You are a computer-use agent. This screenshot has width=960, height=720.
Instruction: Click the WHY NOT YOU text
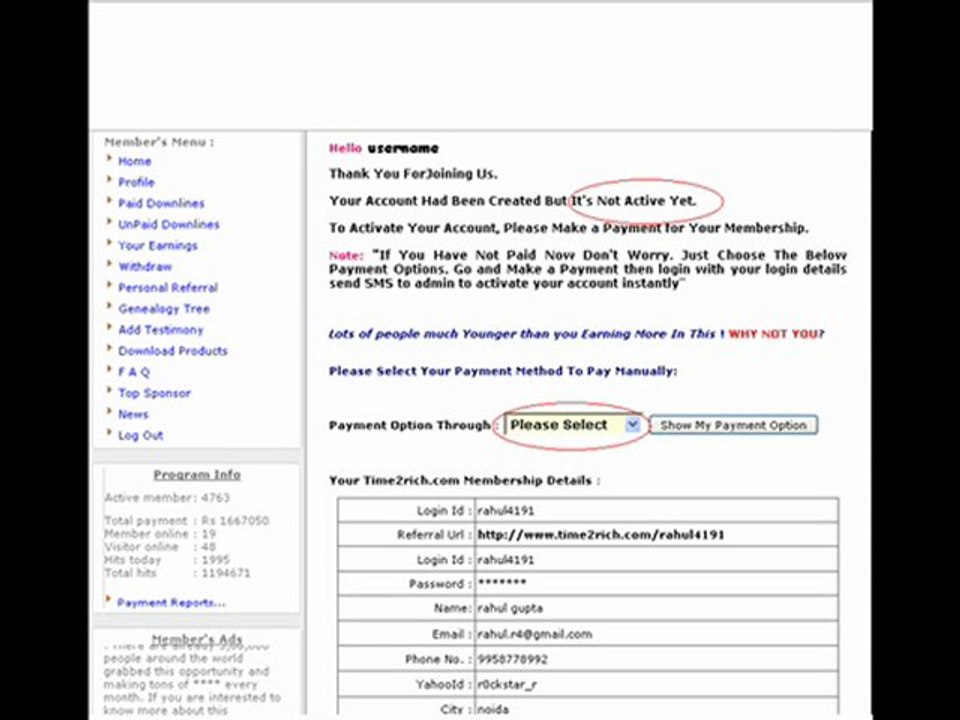[773, 334]
